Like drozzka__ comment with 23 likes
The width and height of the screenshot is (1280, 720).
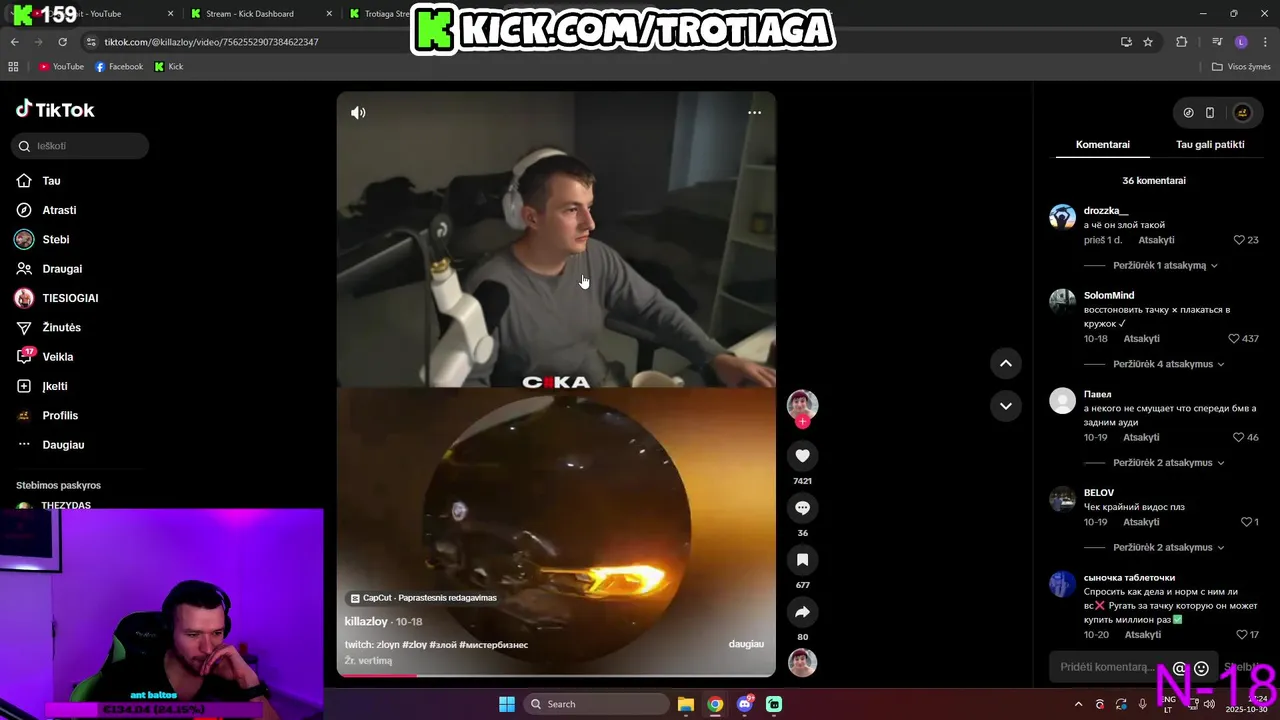(1239, 240)
